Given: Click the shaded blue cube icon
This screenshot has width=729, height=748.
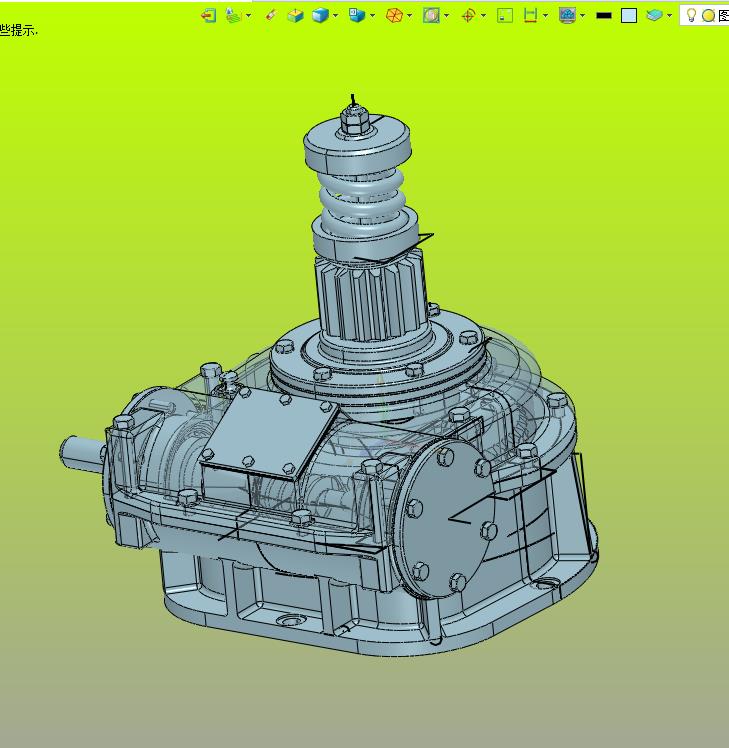Looking at the screenshot, I should (320, 15).
